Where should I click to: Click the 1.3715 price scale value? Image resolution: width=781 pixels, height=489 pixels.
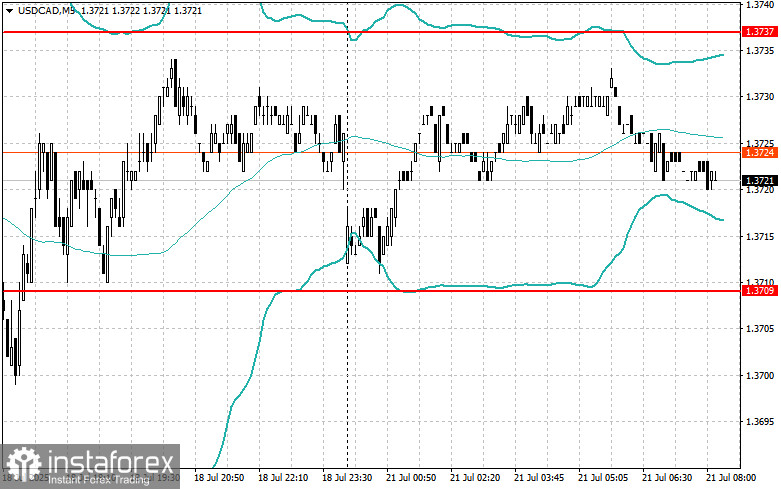[759, 236]
